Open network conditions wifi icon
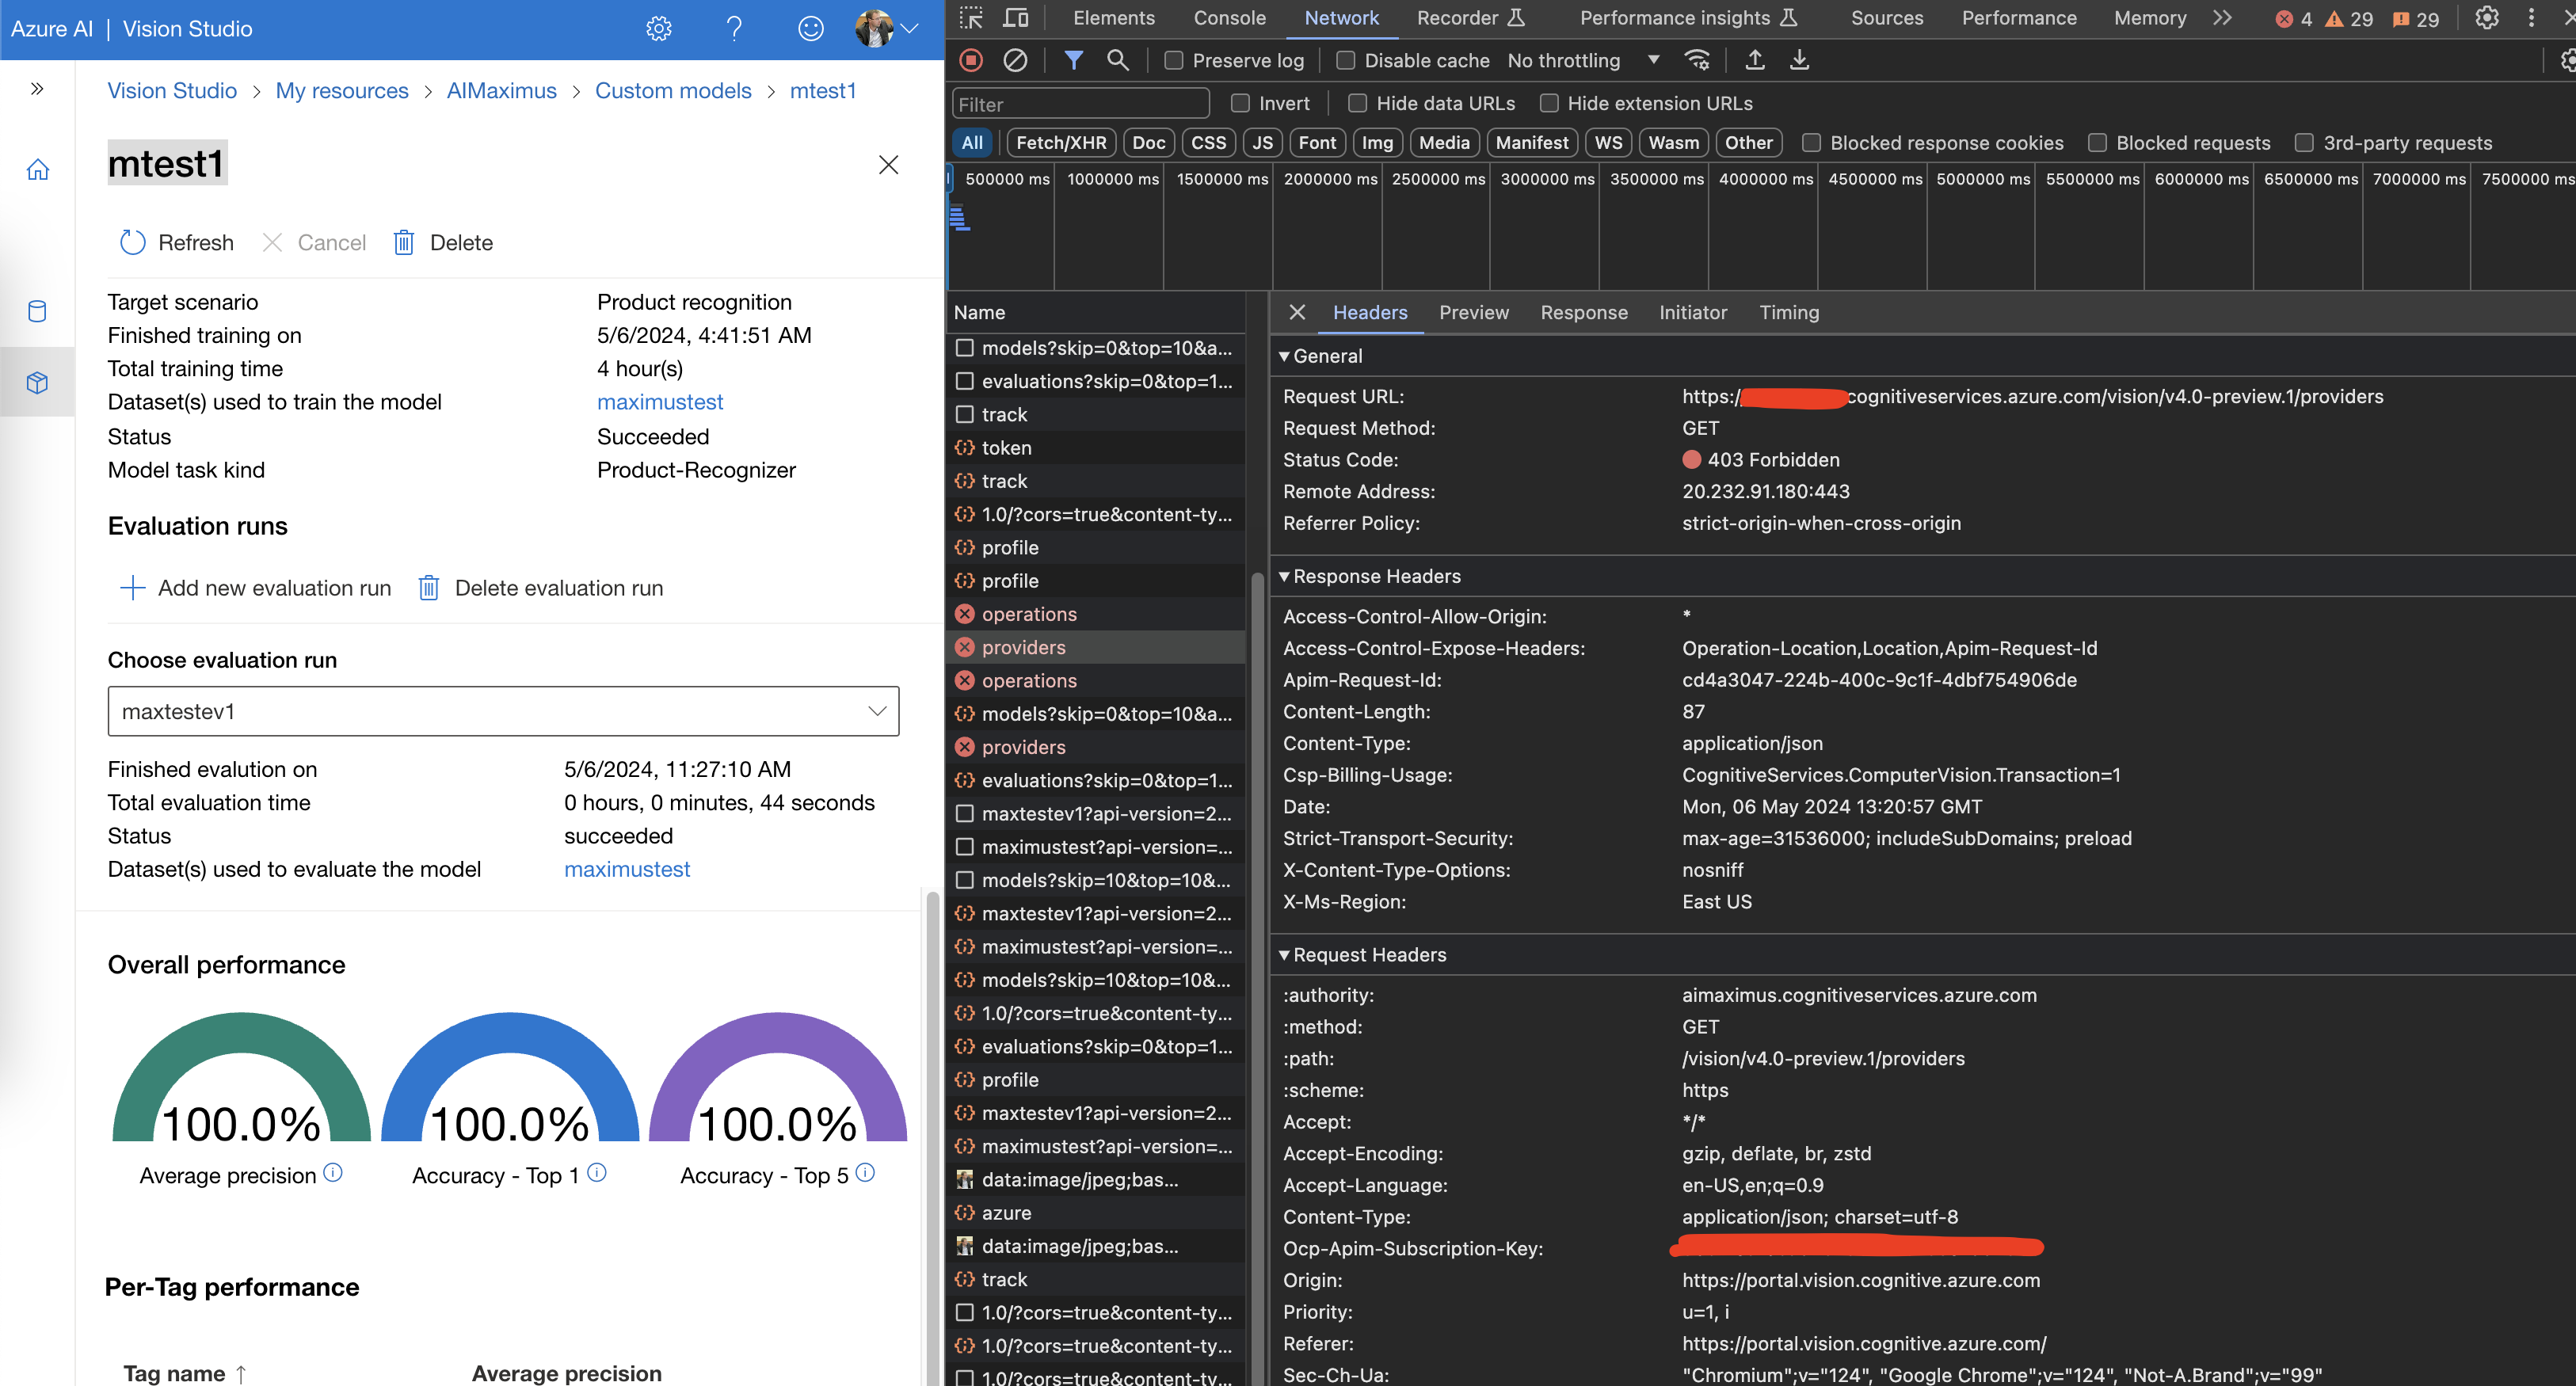Image resolution: width=2576 pixels, height=1386 pixels. (1697, 60)
